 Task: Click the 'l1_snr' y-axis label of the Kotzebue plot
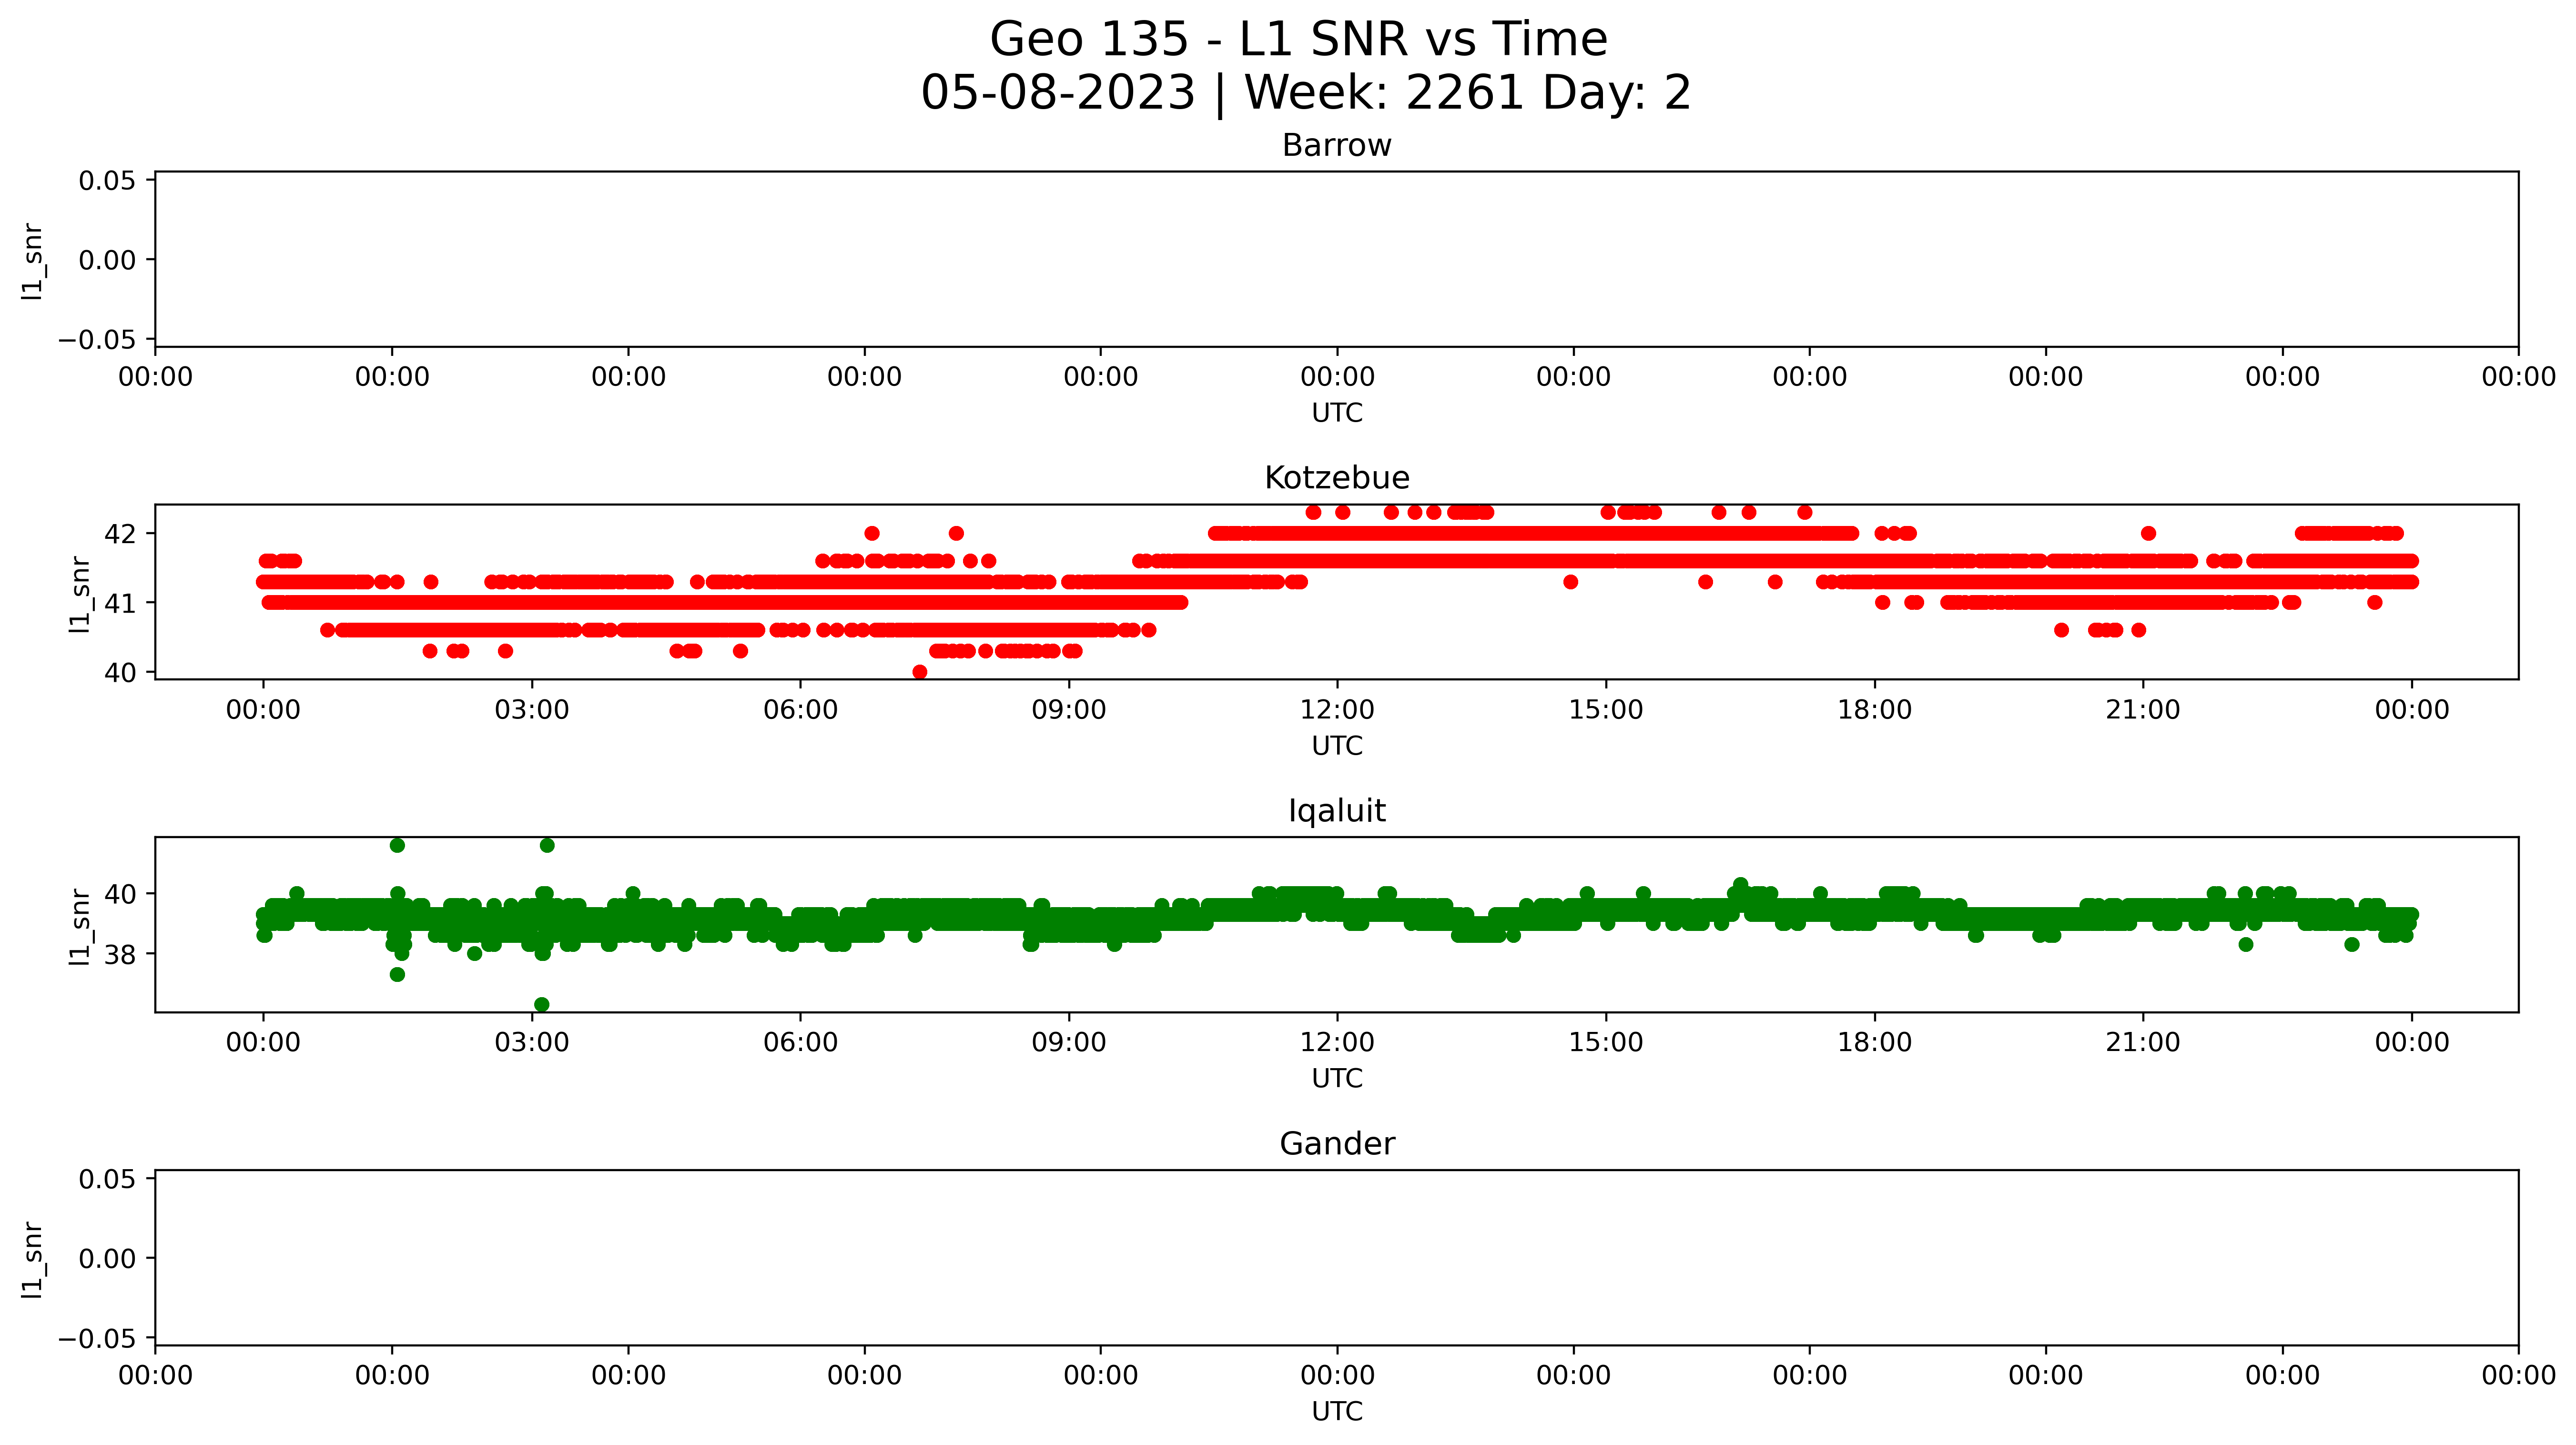click(79, 594)
